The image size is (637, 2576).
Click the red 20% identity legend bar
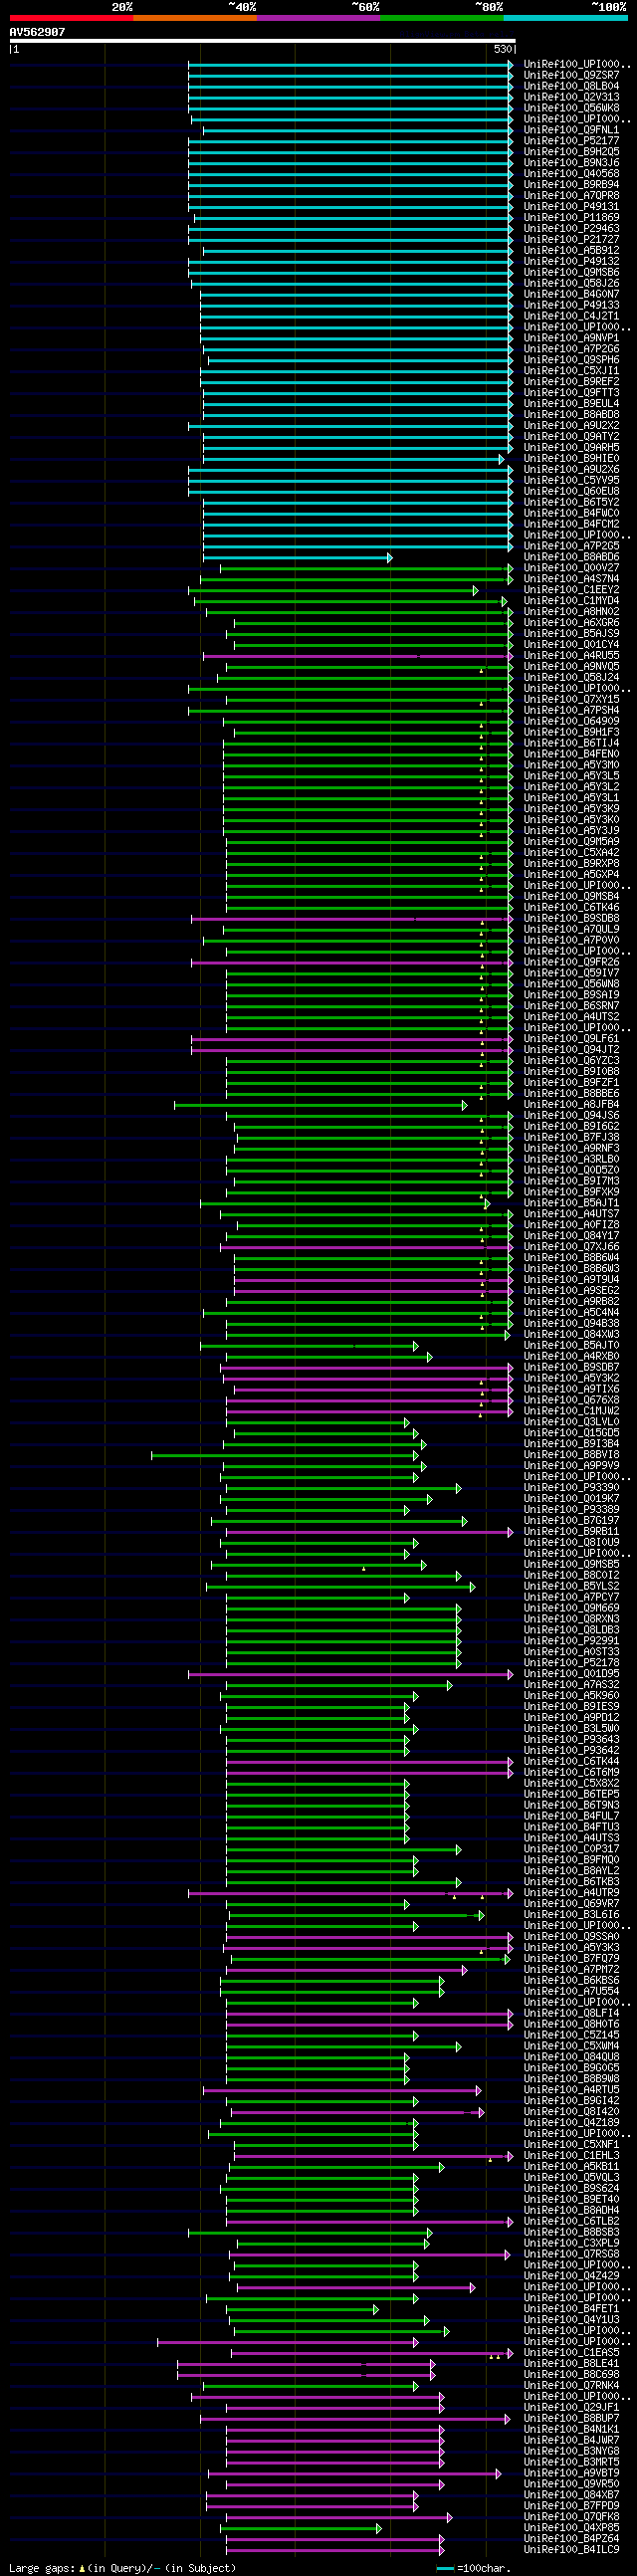[x=71, y=18]
